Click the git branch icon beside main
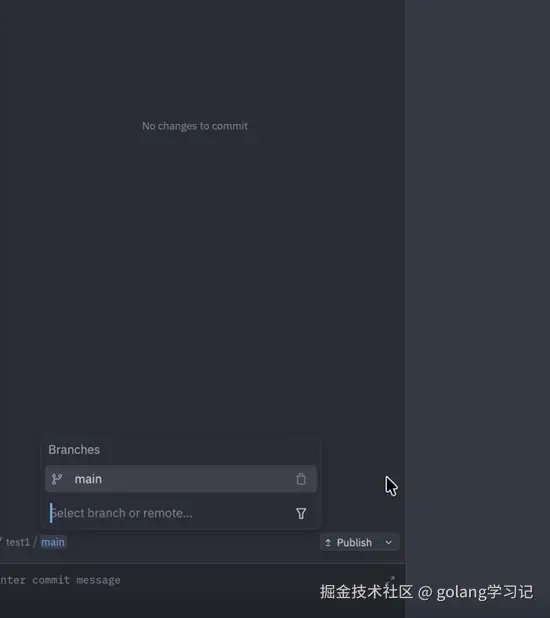This screenshot has height=618, width=550. 57,479
